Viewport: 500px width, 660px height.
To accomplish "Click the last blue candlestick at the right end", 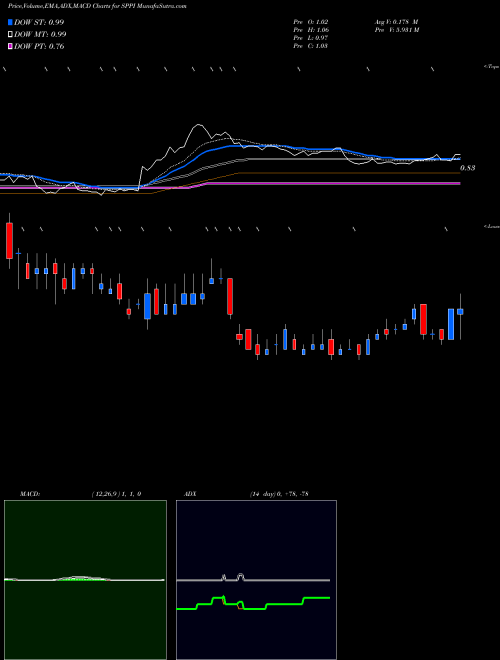I will [x=460, y=312].
